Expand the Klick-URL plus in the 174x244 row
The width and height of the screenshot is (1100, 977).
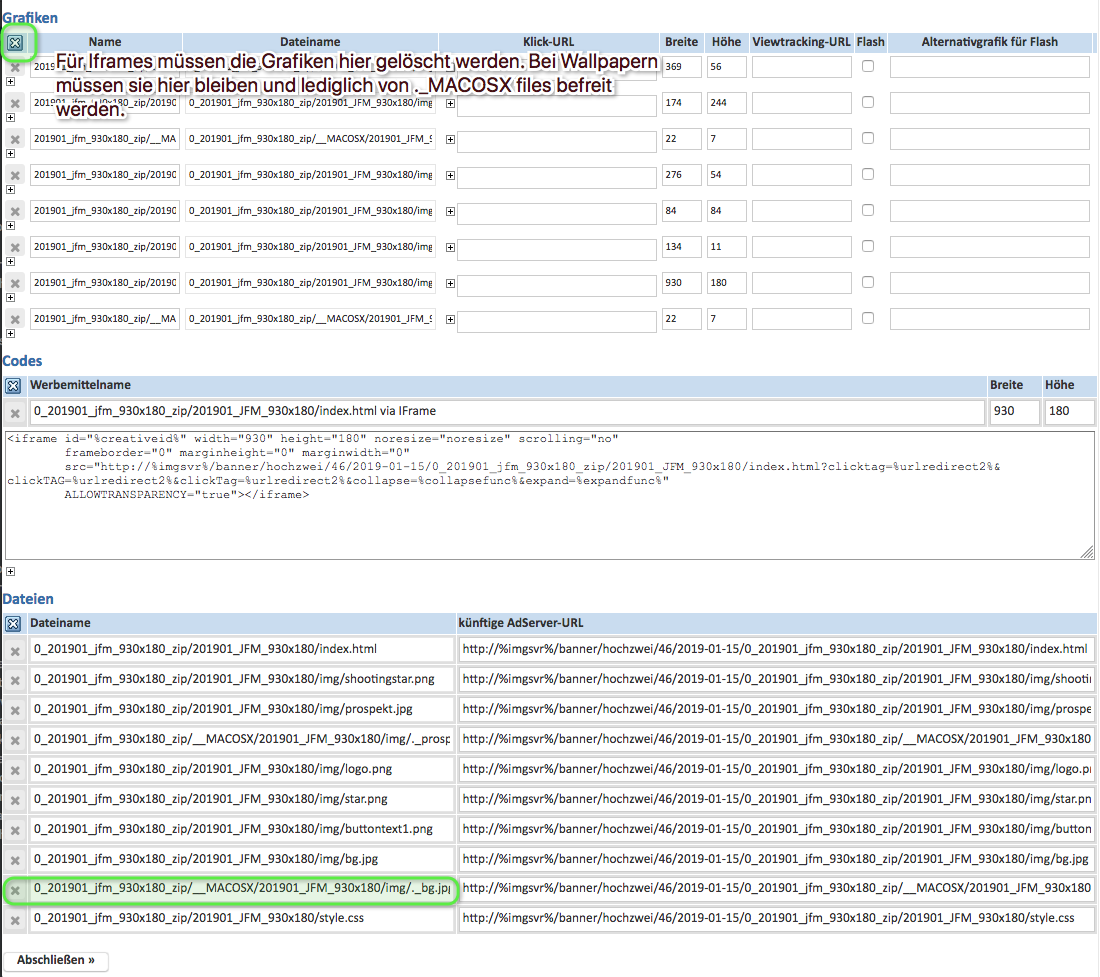point(450,103)
